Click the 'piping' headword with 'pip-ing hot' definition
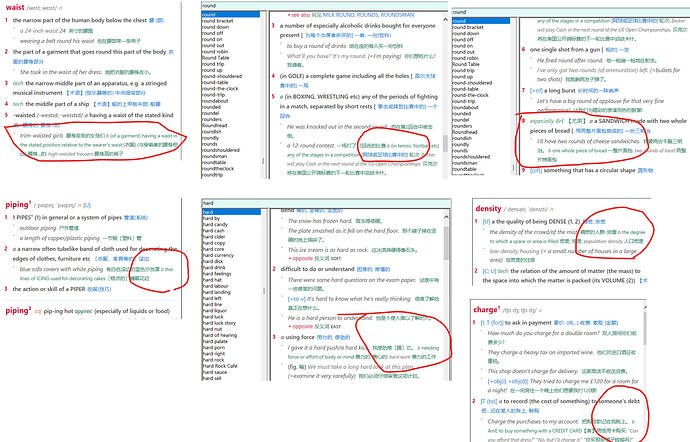The image size is (690, 442). pyautogui.click(x=17, y=310)
